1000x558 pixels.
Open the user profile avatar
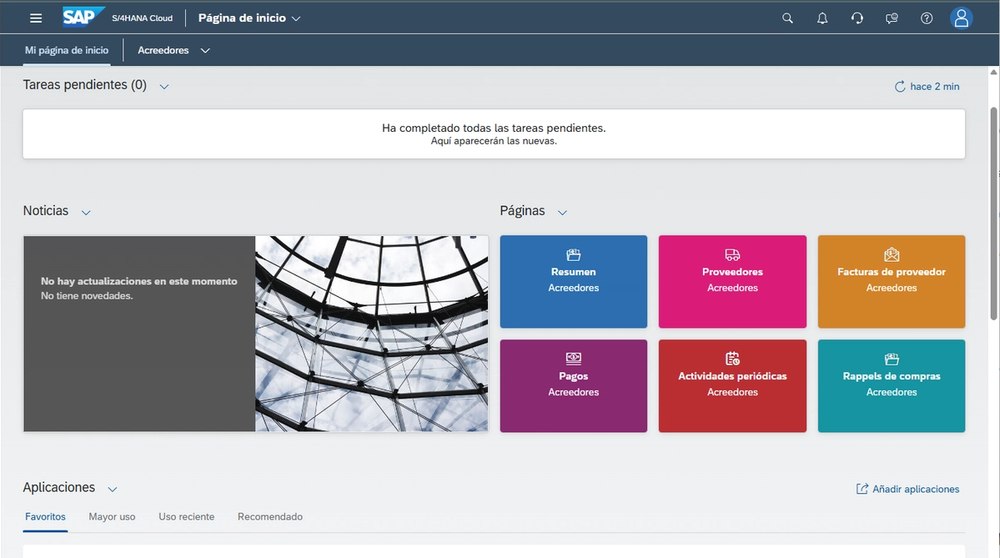coord(961,18)
